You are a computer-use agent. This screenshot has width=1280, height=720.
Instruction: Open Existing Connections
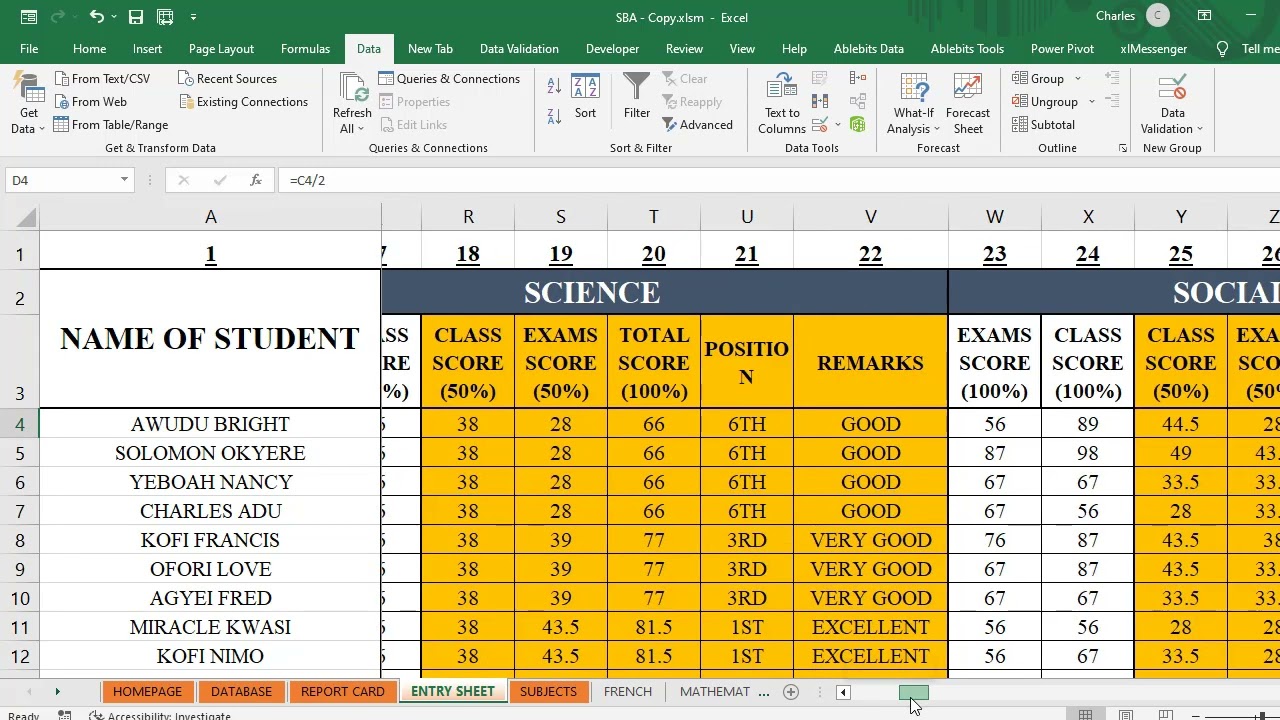click(243, 101)
